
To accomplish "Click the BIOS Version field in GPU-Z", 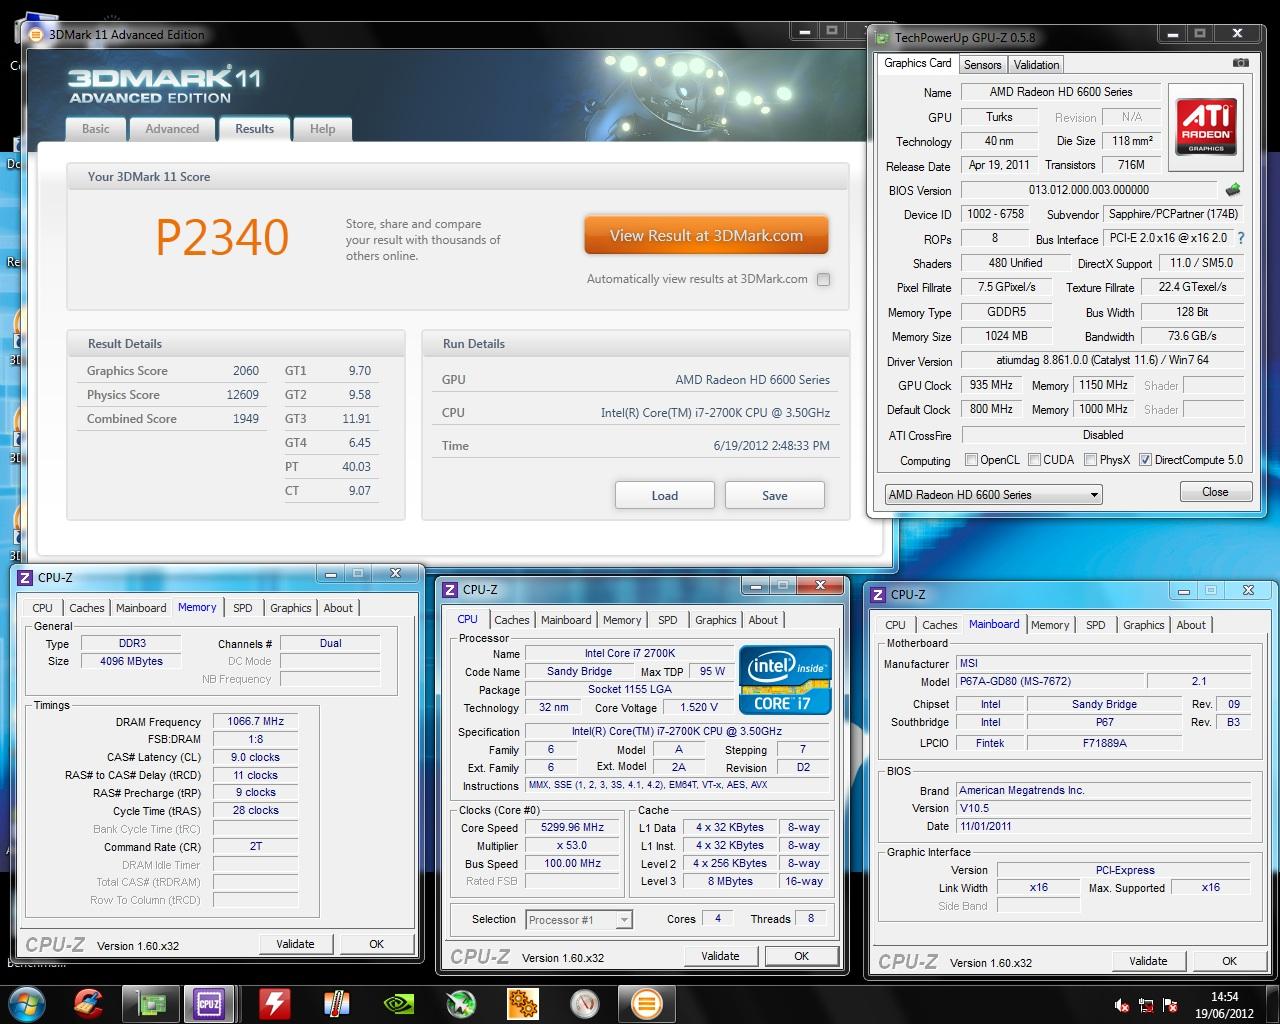I will coord(1088,190).
